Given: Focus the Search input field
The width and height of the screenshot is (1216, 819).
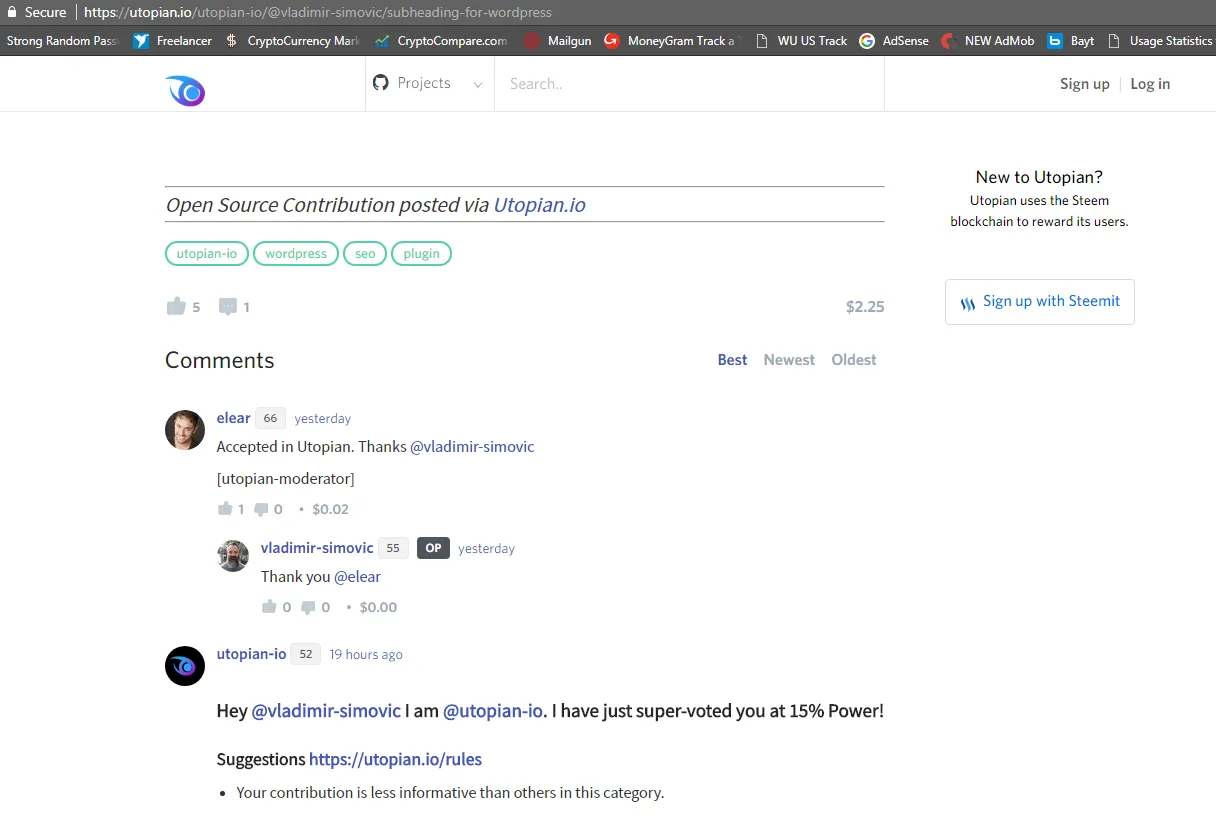Looking at the screenshot, I should [689, 84].
